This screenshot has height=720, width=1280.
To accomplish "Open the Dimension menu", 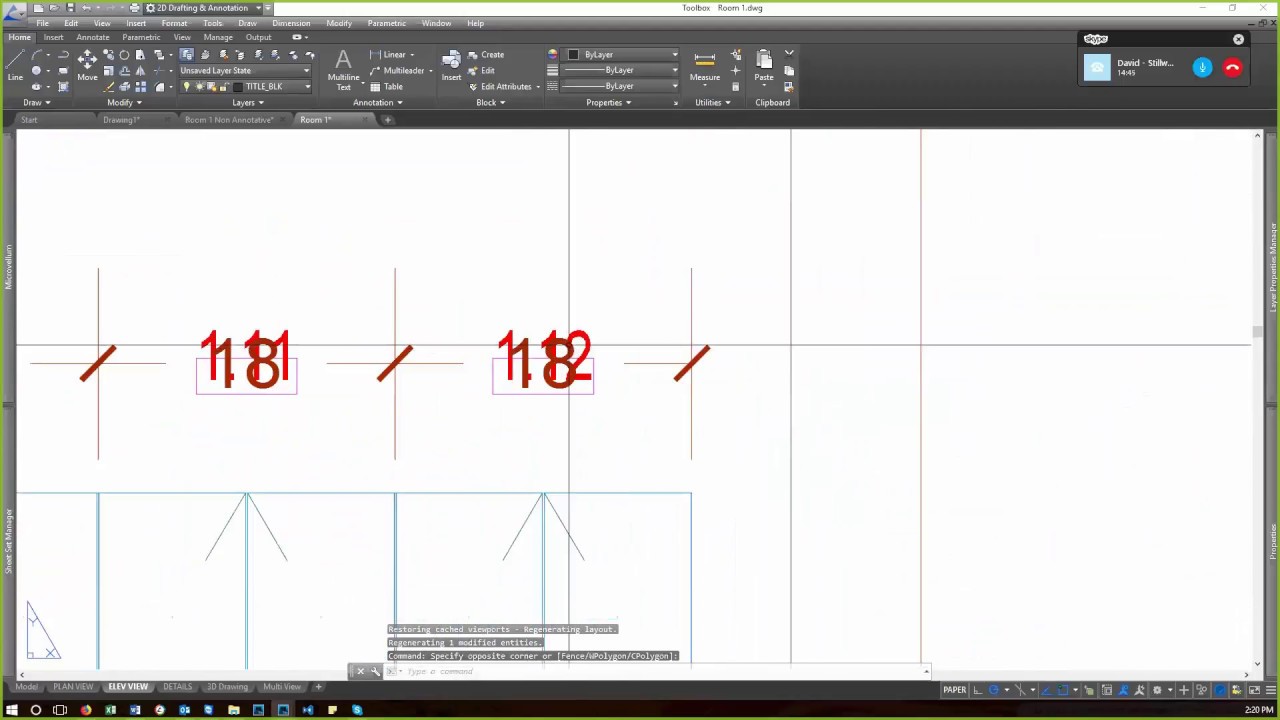I will pyautogui.click(x=291, y=23).
